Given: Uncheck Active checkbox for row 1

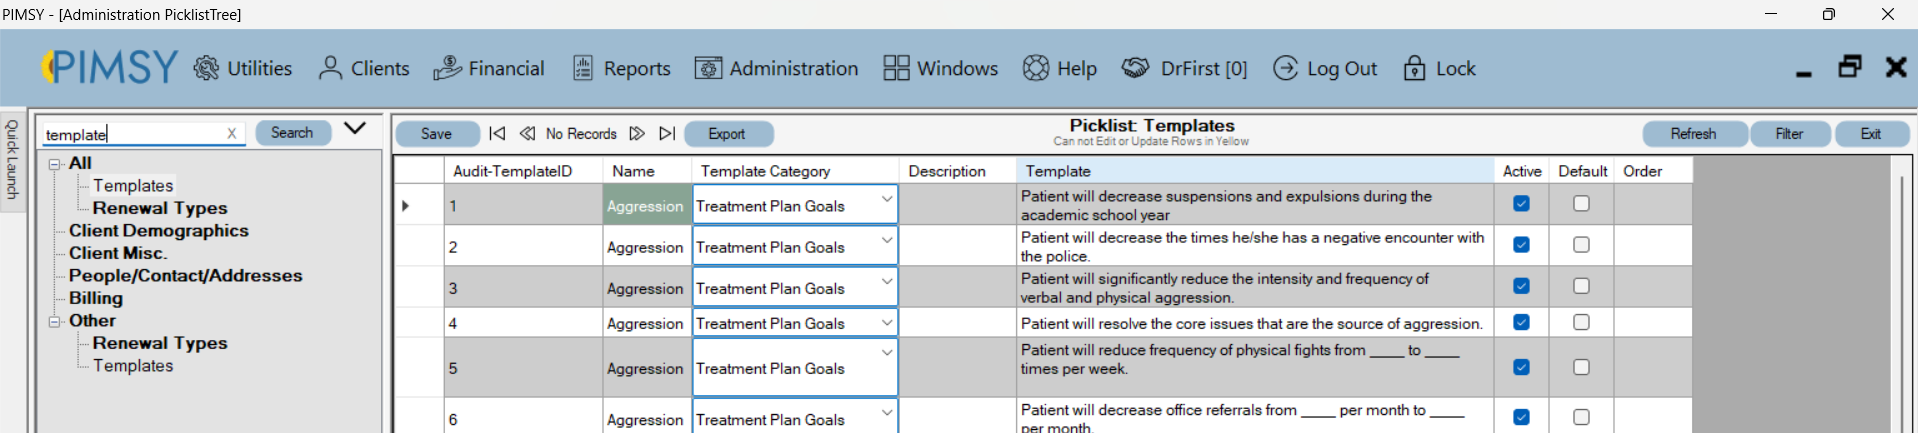Looking at the screenshot, I should coord(1521,204).
